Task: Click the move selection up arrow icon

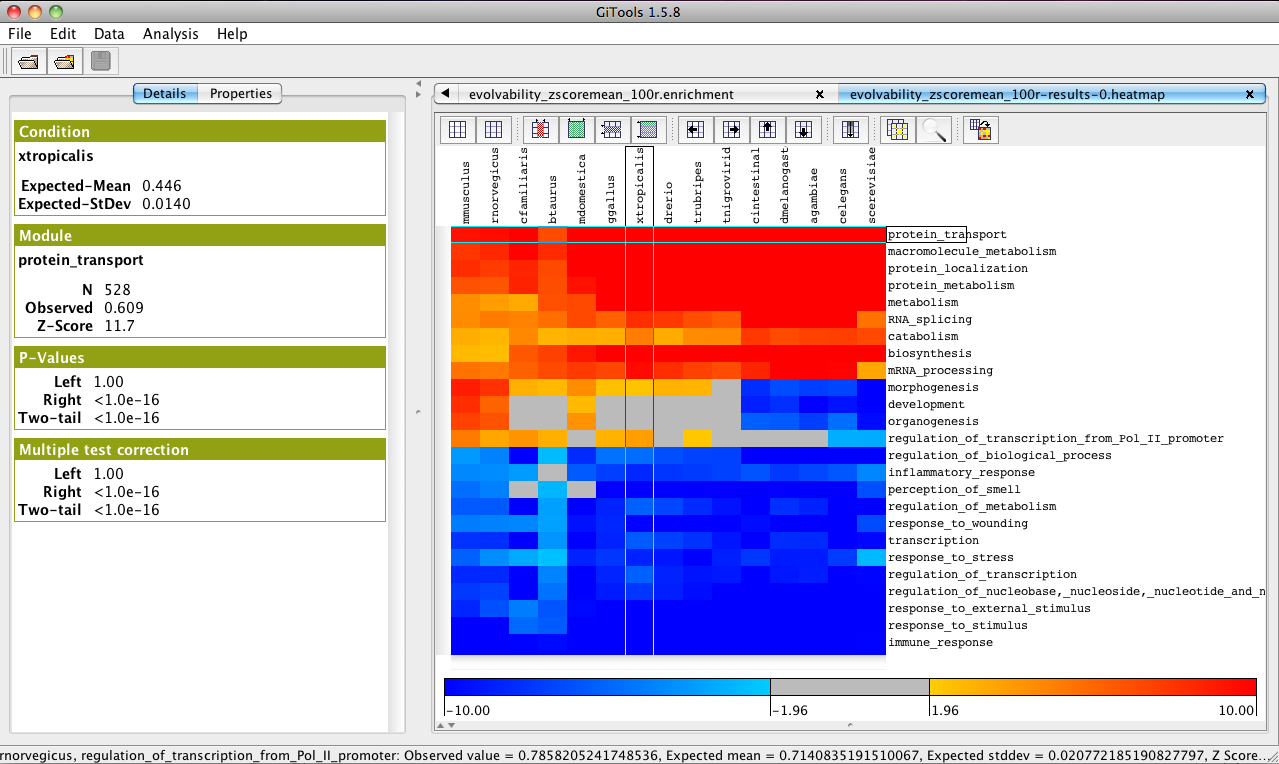Action: (767, 130)
